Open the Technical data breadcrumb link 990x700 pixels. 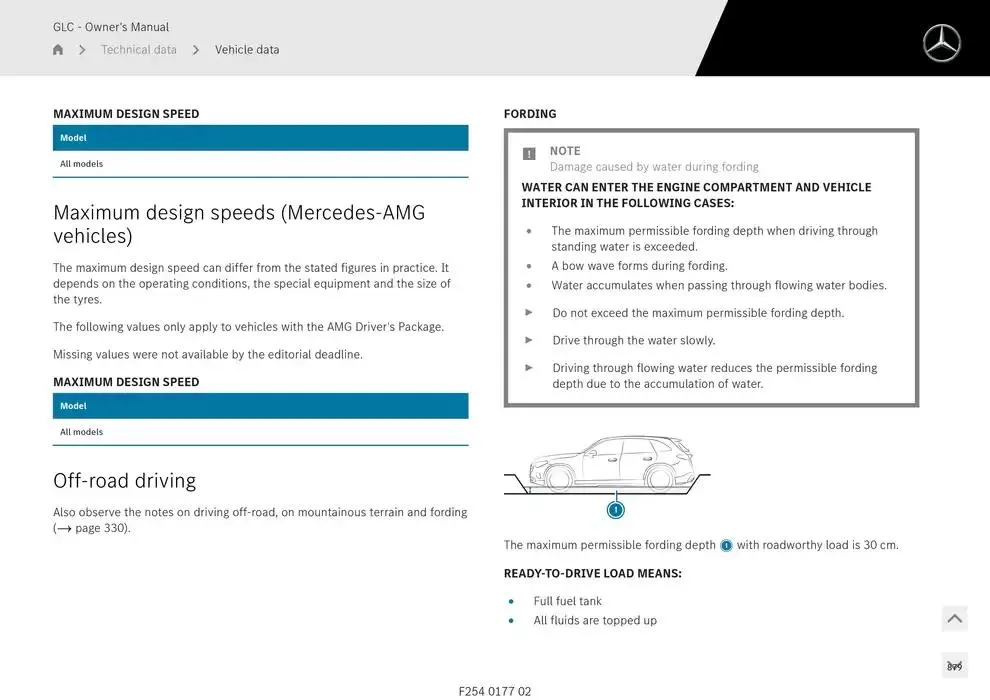138,50
